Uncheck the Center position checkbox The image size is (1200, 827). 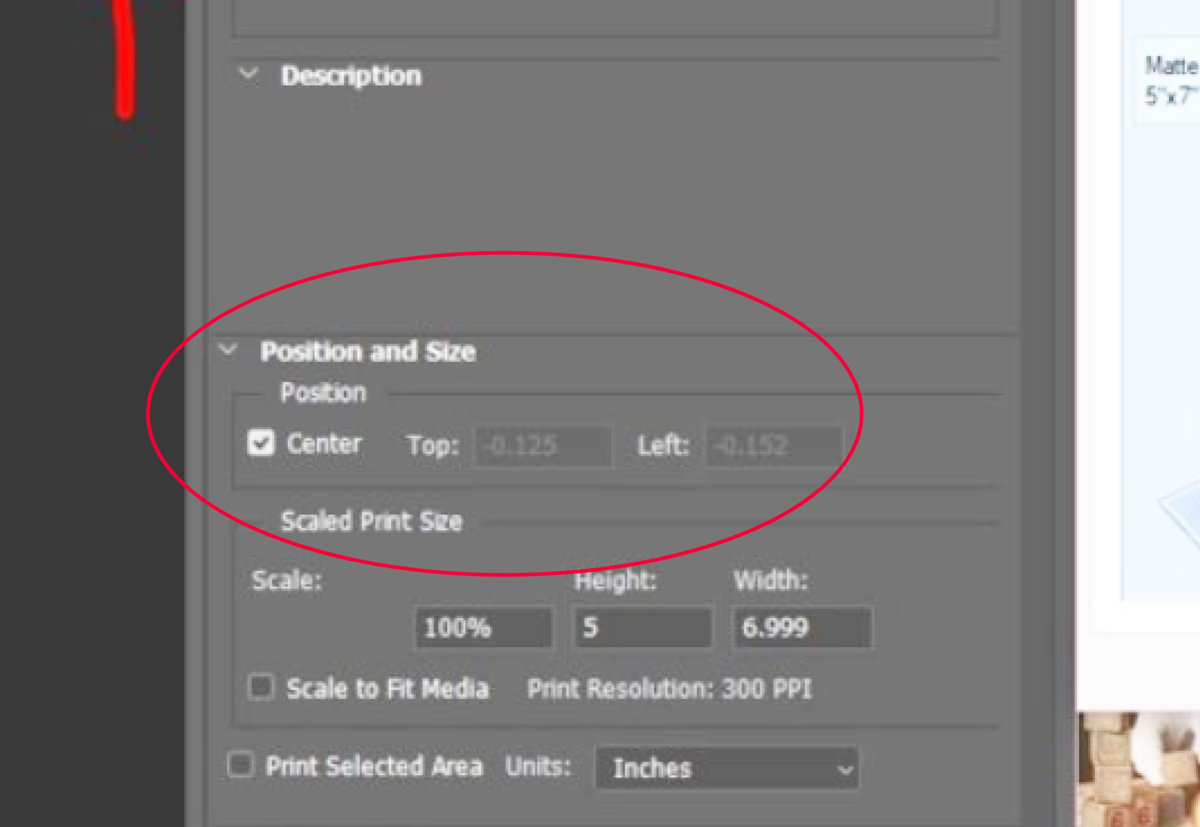click(261, 443)
